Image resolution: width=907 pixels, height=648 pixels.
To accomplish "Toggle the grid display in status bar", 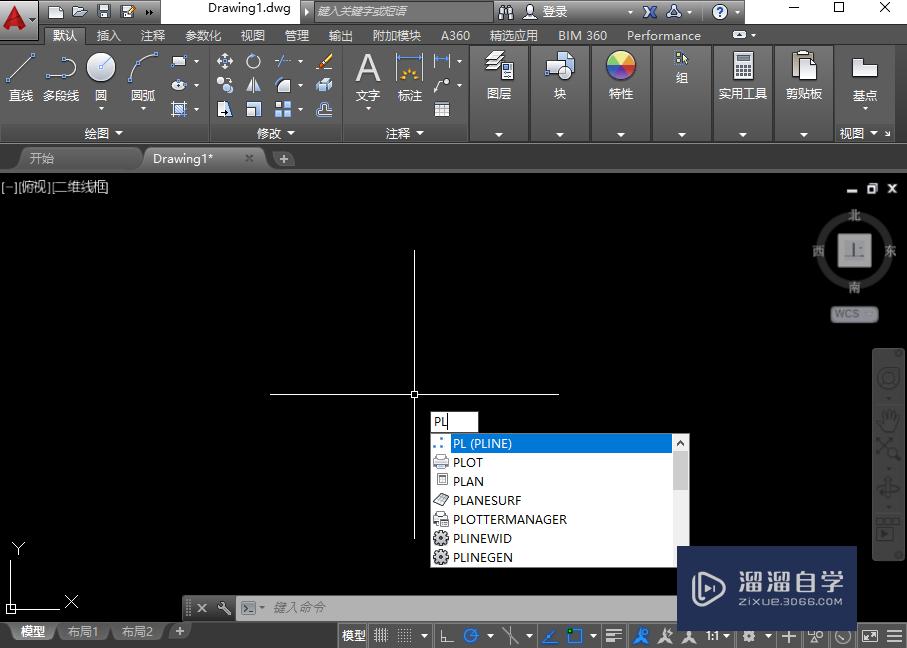I will tap(406, 636).
